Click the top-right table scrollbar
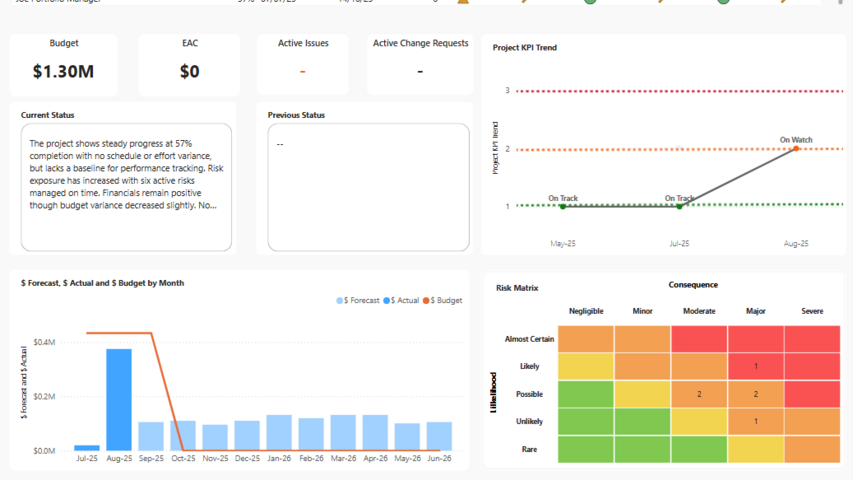This screenshot has width=853, height=480. tap(841, 3)
